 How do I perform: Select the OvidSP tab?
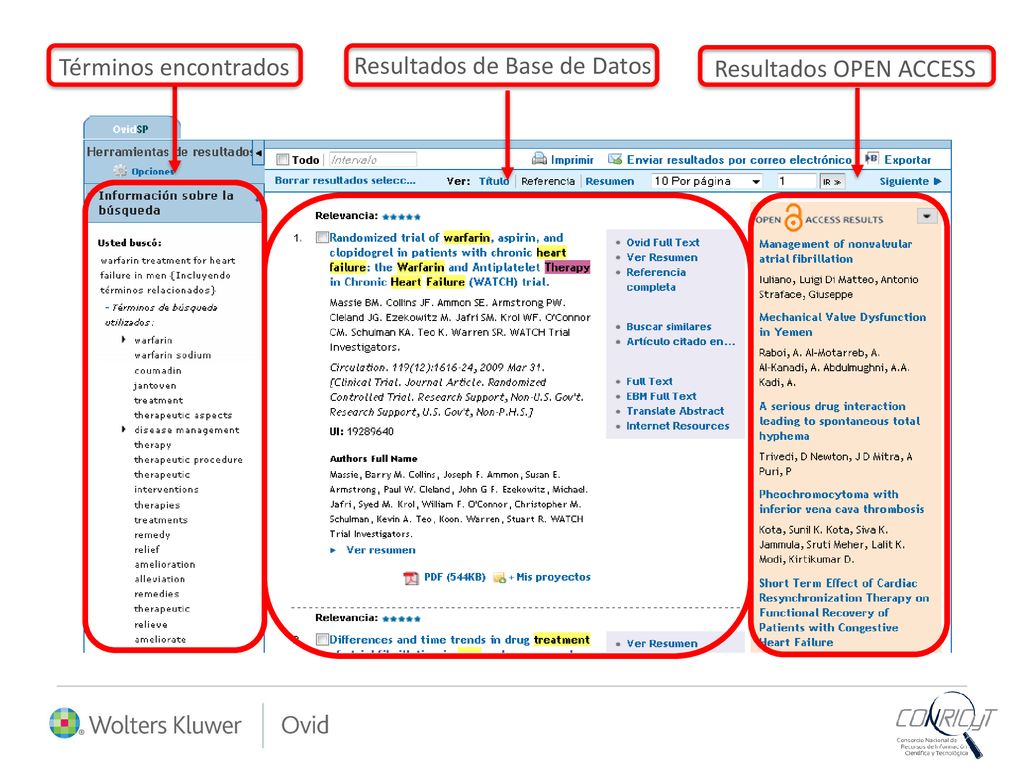[131, 129]
